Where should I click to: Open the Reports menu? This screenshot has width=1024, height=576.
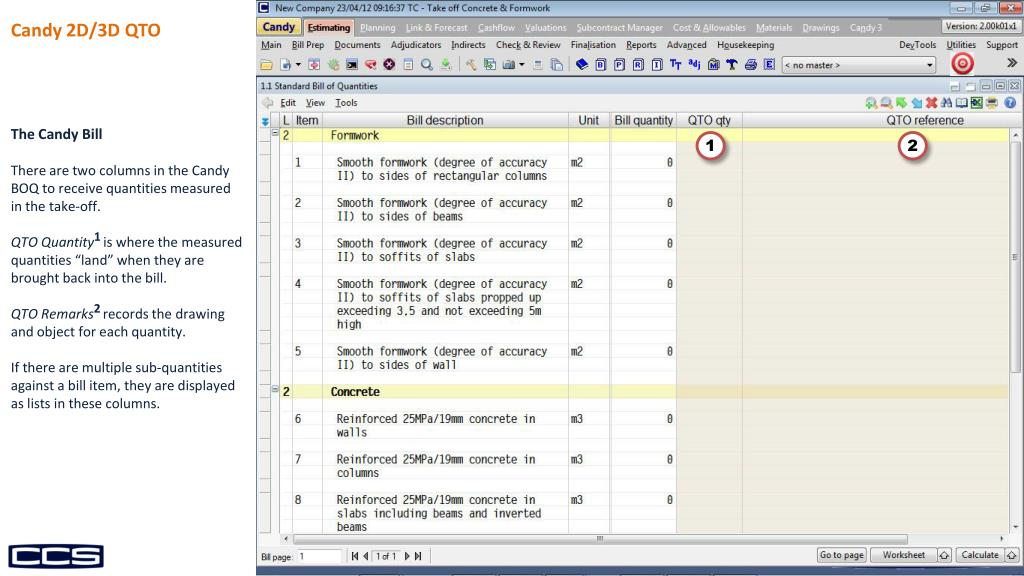(641, 44)
